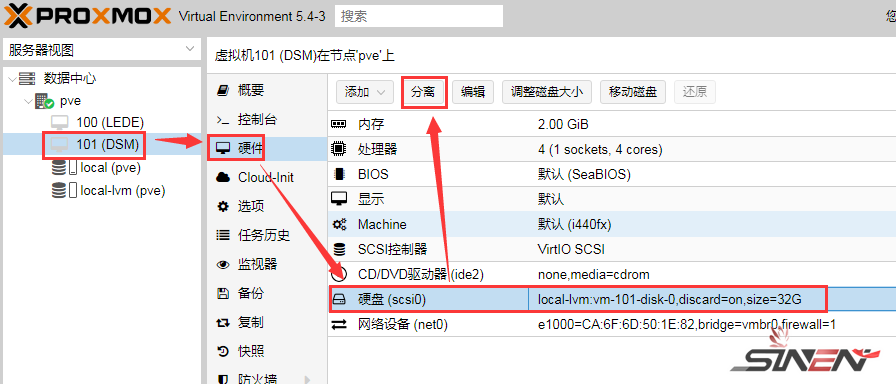896x384 pixels.
Task: Click the CPU chip icon of 处理器
Action: [339, 149]
